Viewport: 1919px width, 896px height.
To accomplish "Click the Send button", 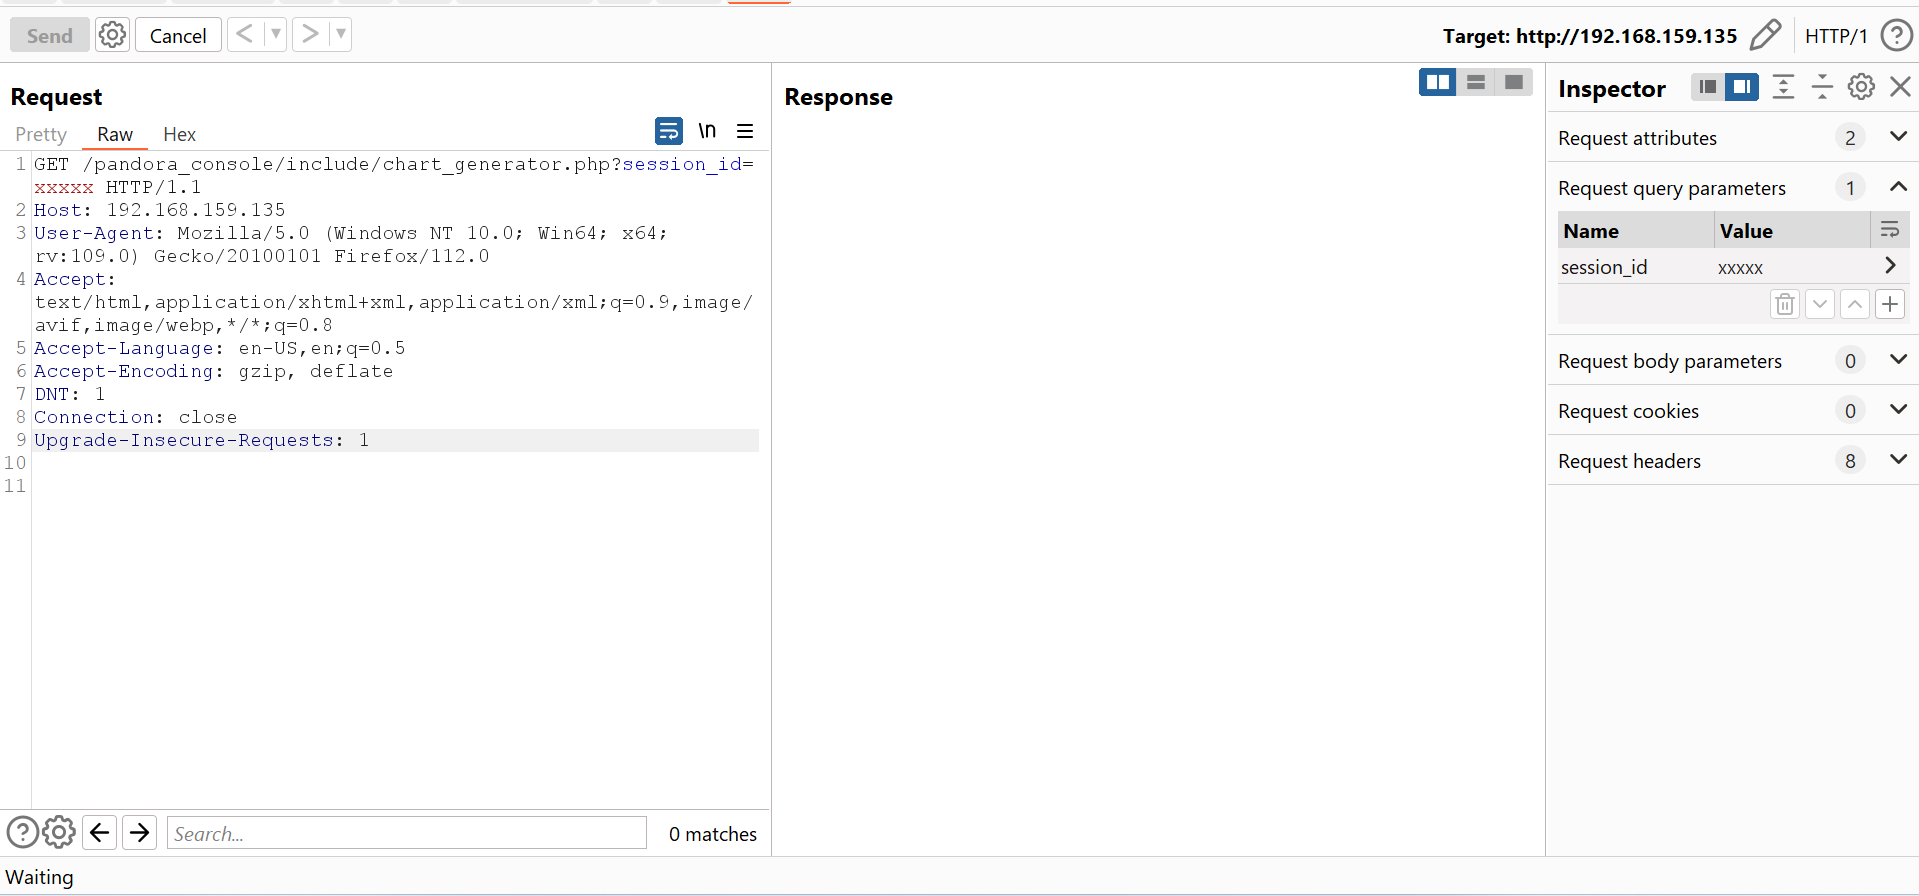I will click(50, 35).
